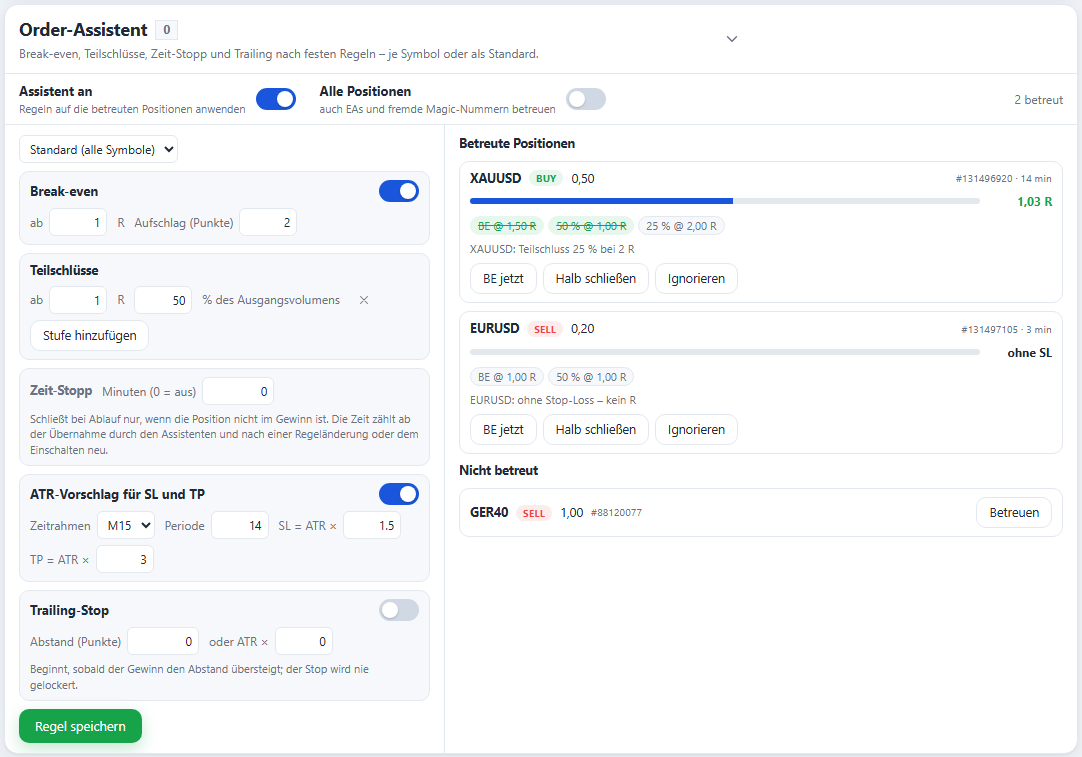Click the Stufe hinzufügen button

tap(89, 335)
